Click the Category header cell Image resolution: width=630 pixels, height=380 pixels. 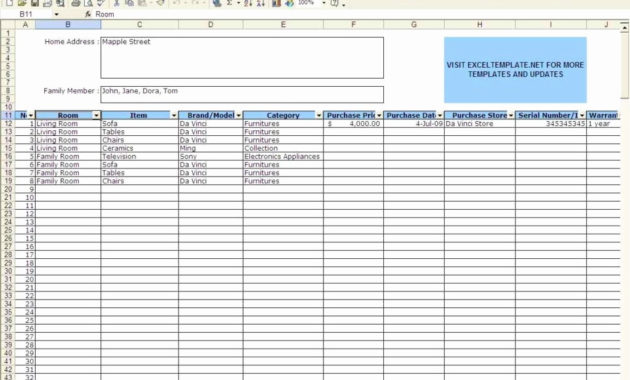coord(283,115)
